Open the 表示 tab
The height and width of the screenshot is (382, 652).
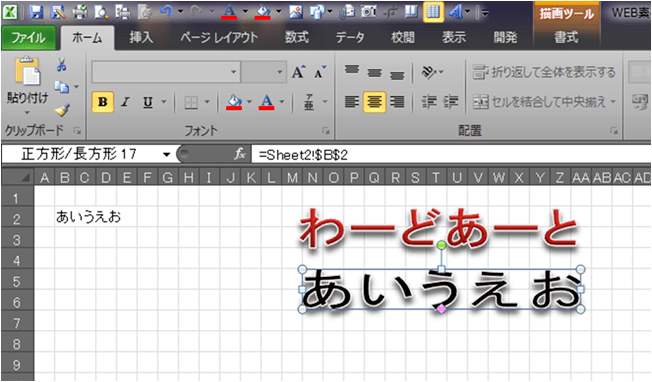click(454, 38)
